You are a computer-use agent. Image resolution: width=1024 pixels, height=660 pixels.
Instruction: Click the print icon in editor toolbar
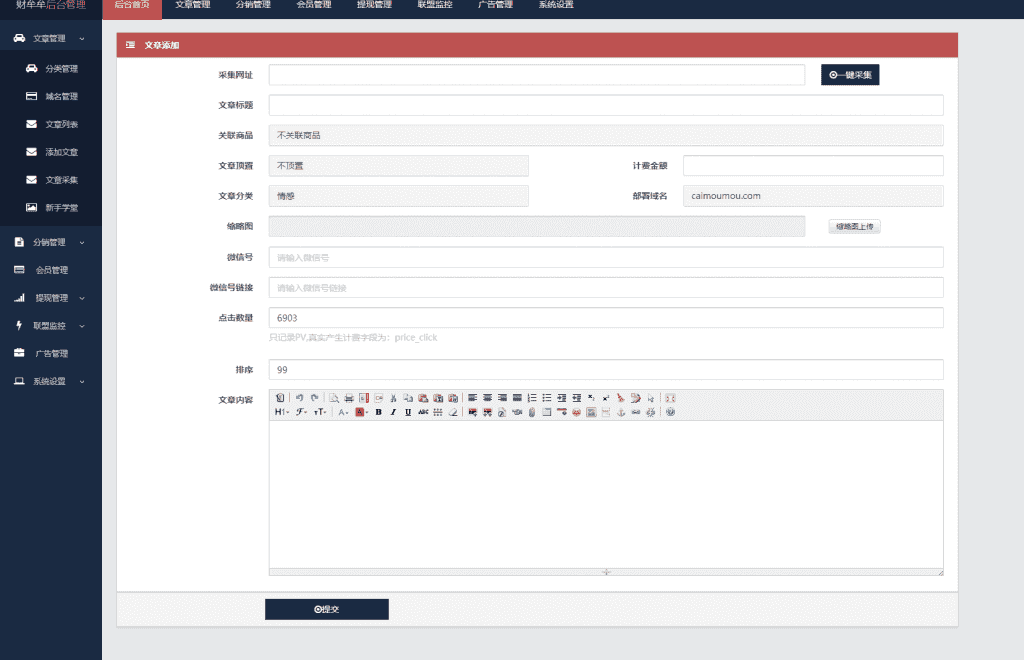click(349, 397)
